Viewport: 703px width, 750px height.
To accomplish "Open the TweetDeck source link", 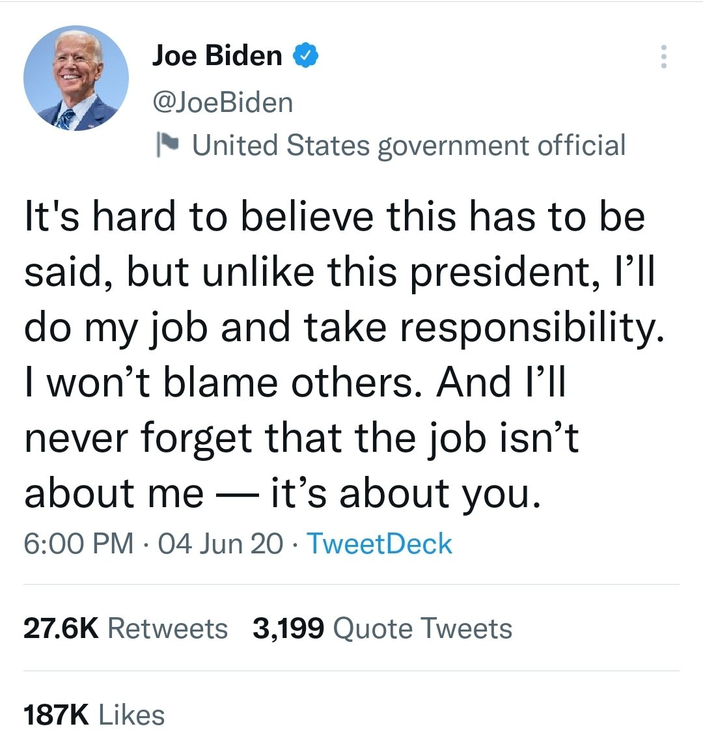I will coord(379,545).
